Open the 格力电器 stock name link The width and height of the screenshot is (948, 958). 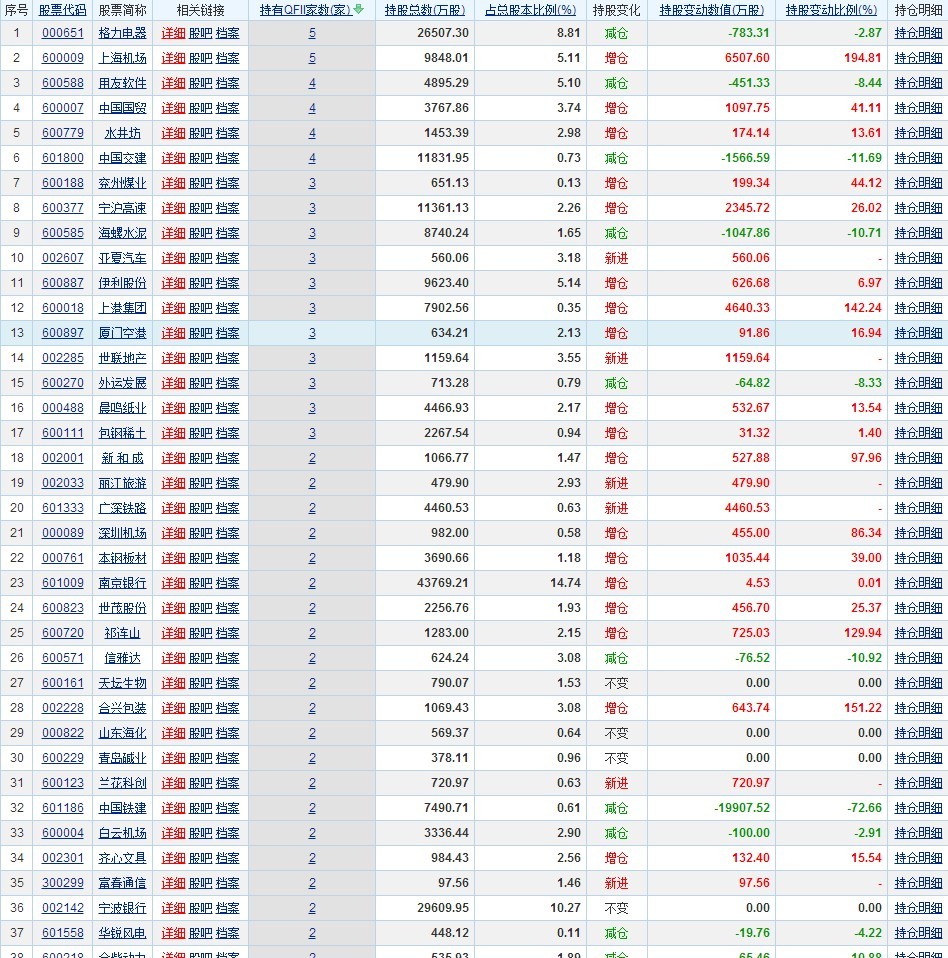click(x=122, y=33)
